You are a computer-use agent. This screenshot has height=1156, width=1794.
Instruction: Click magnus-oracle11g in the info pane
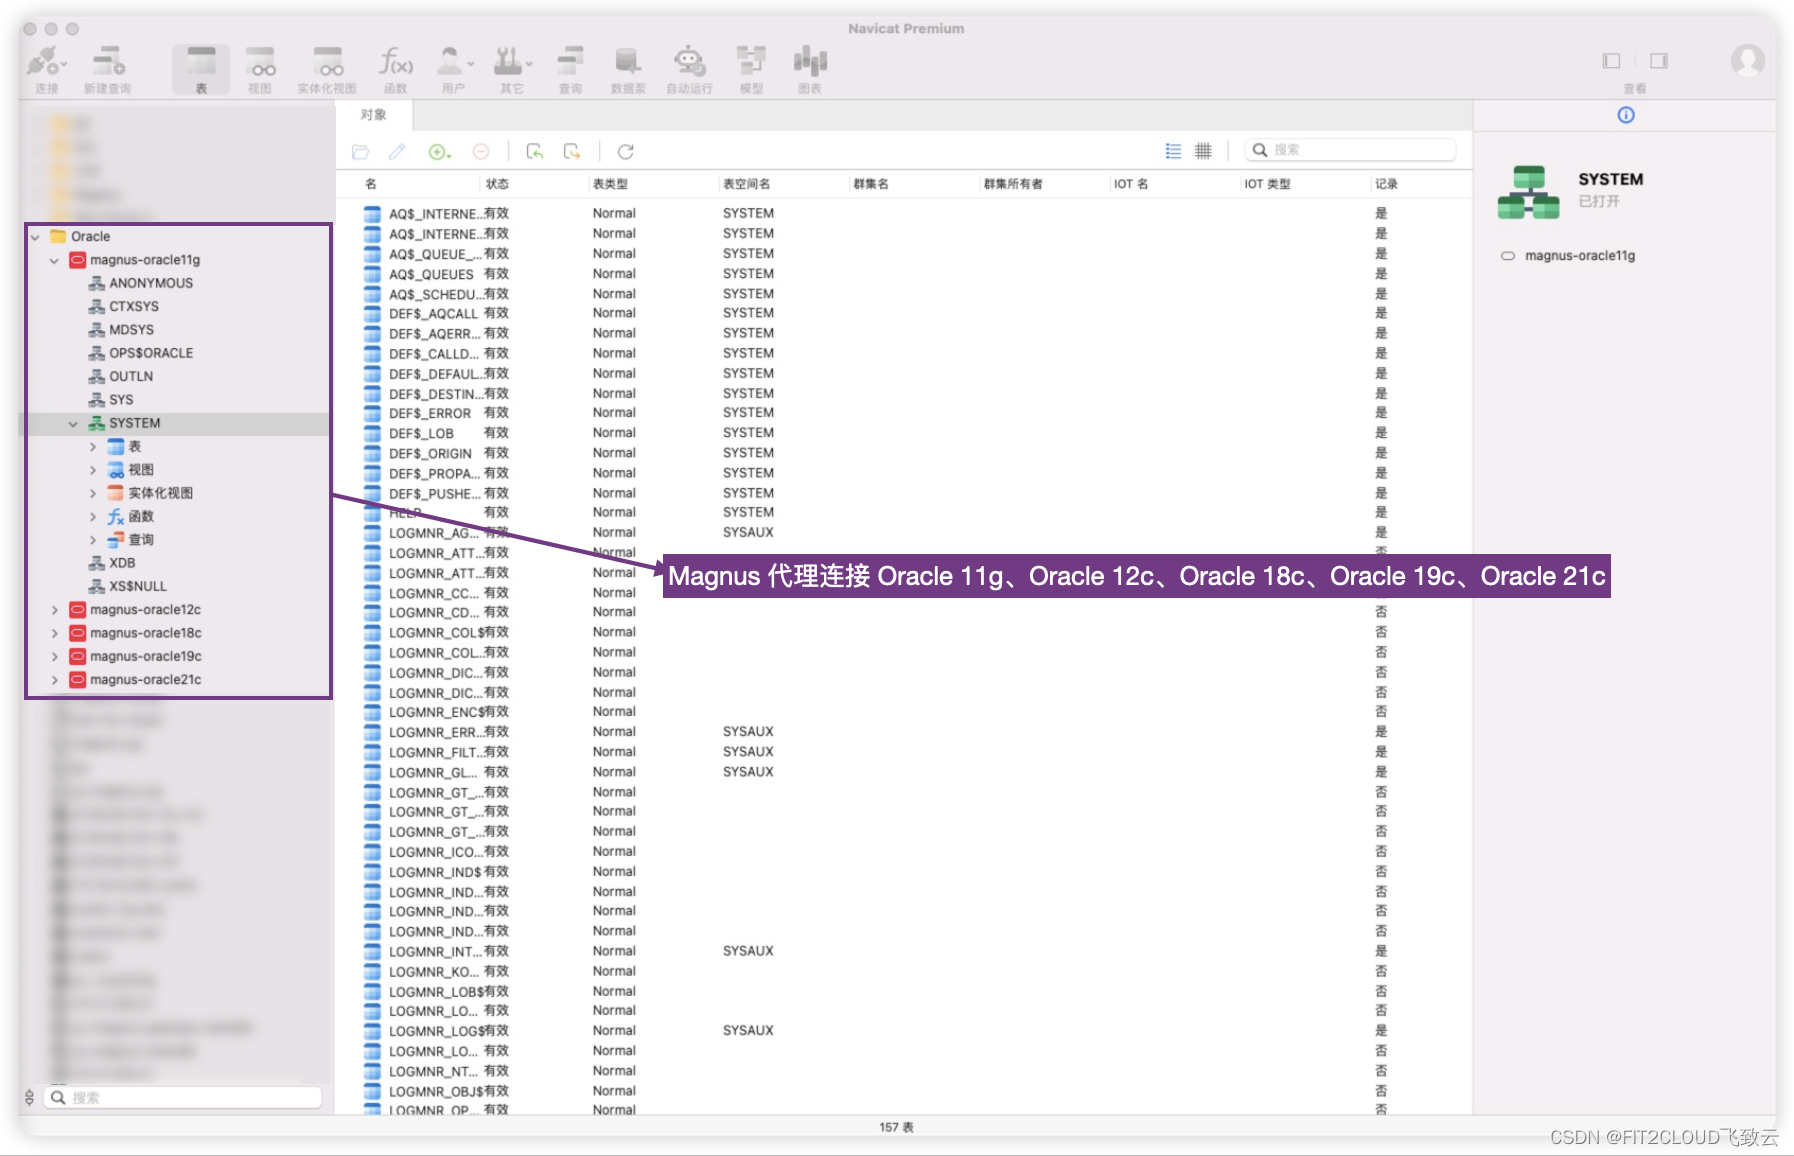point(1580,256)
